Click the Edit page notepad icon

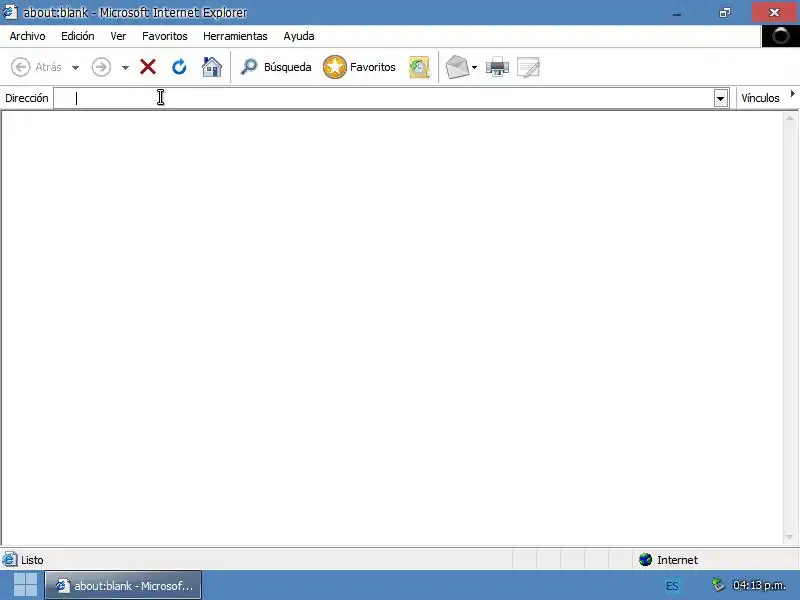pos(528,67)
